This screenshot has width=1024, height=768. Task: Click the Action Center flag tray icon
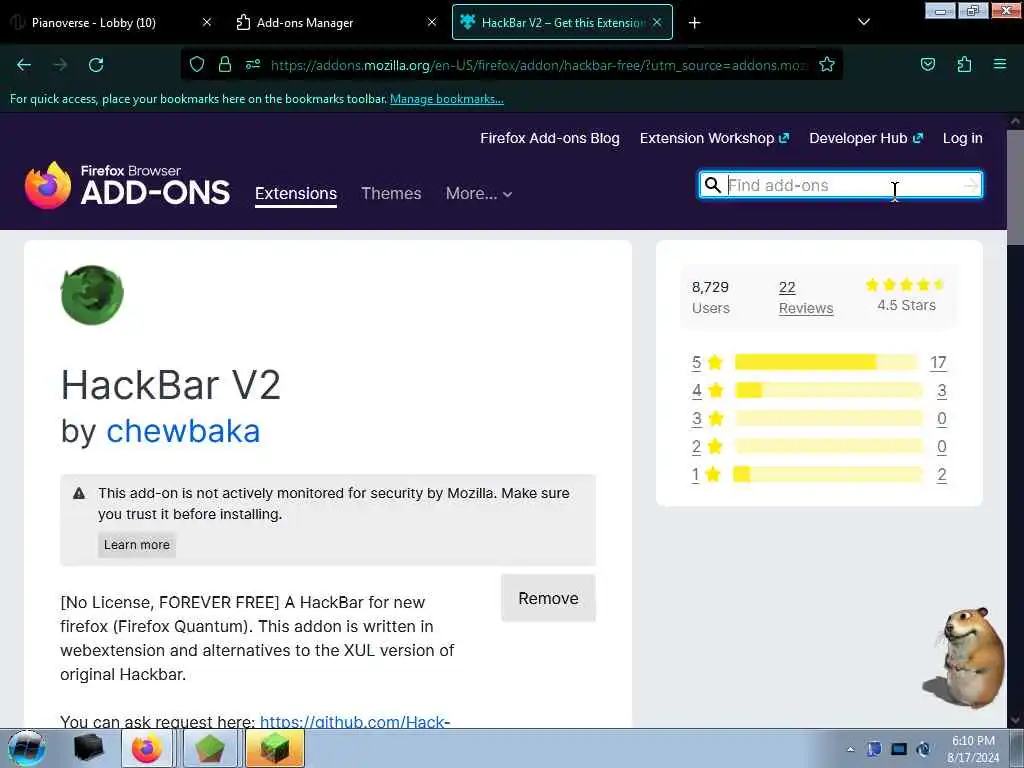874,749
